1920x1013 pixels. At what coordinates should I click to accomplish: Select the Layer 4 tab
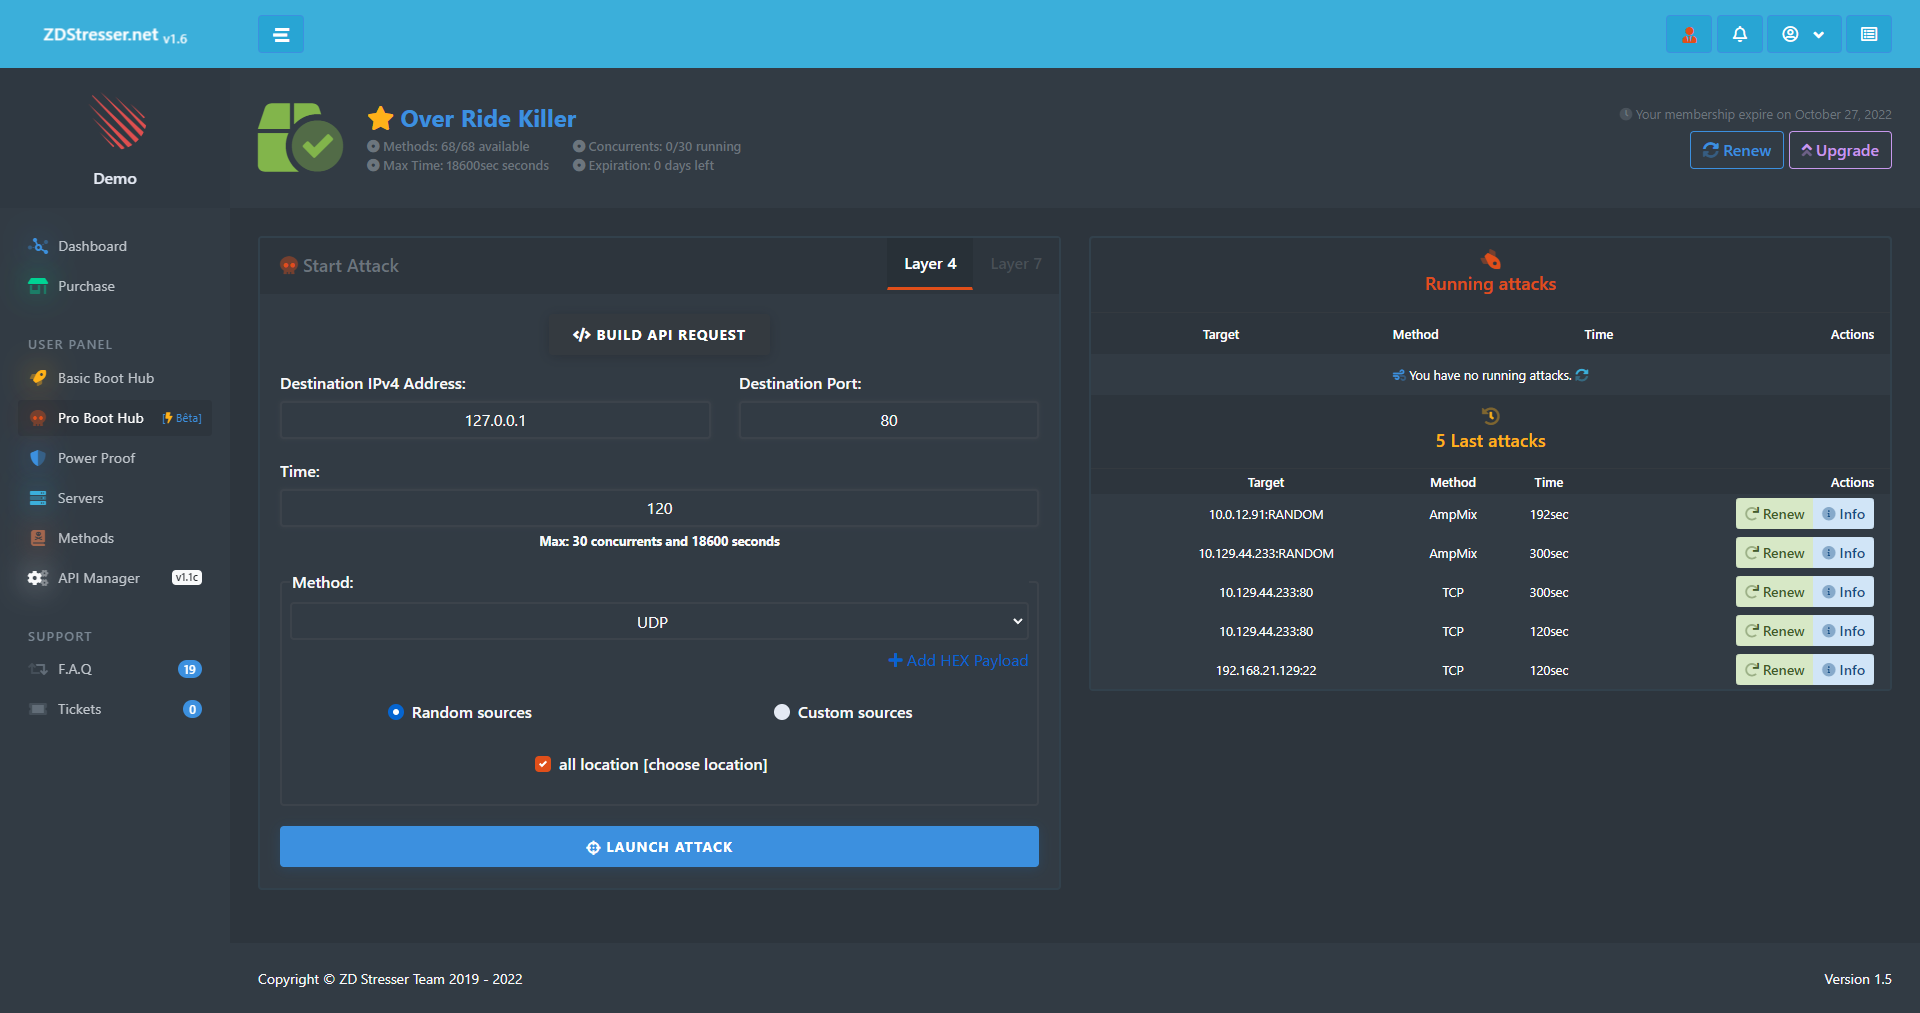coord(930,264)
